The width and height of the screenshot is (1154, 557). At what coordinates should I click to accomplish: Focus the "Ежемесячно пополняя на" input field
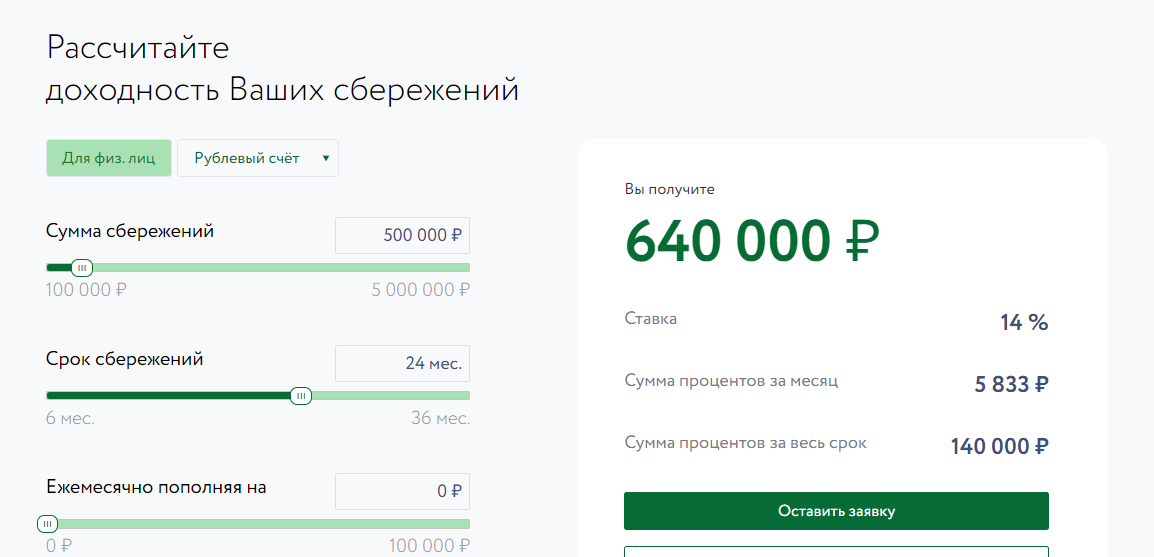(x=402, y=491)
